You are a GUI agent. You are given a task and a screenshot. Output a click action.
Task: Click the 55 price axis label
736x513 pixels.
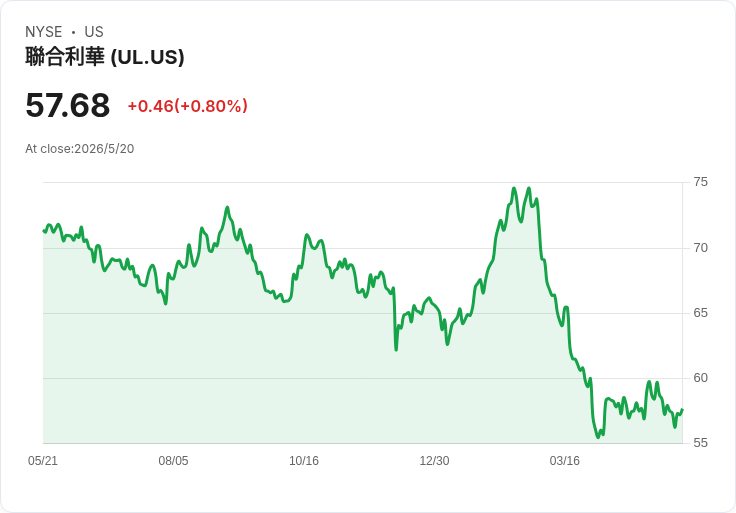coord(700,443)
